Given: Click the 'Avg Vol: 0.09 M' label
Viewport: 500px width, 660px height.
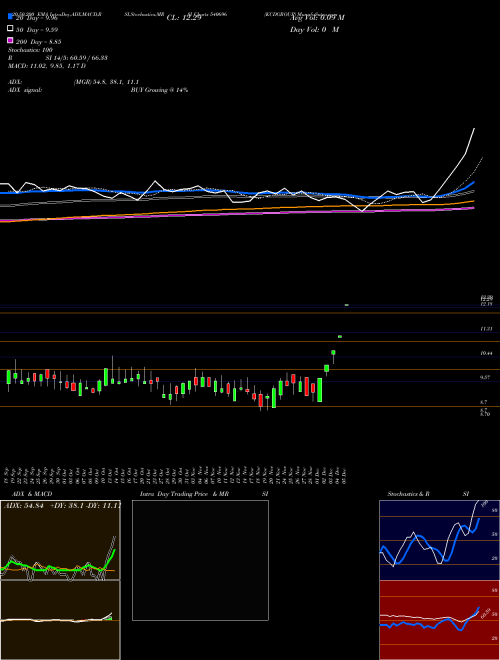Looking at the screenshot, I should (x=317, y=18).
